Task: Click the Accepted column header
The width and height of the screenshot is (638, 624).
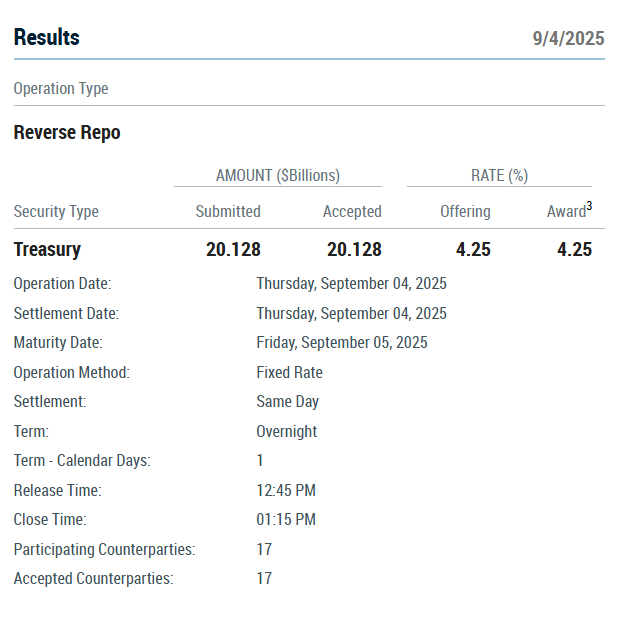Action: click(352, 212)
